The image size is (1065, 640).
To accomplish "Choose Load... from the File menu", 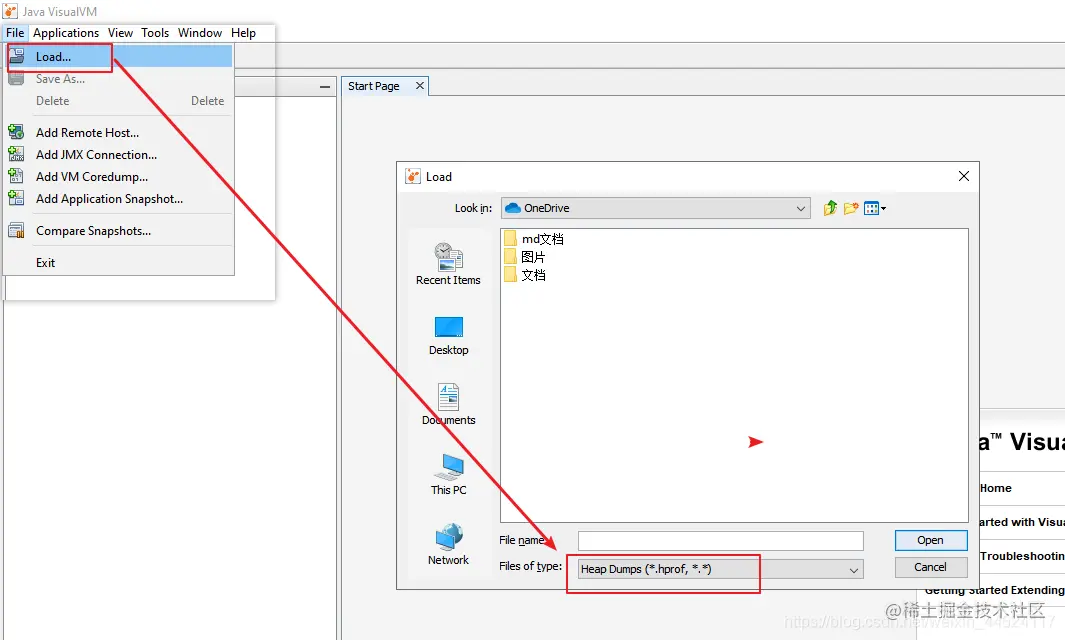I will [x=119, y=56].
